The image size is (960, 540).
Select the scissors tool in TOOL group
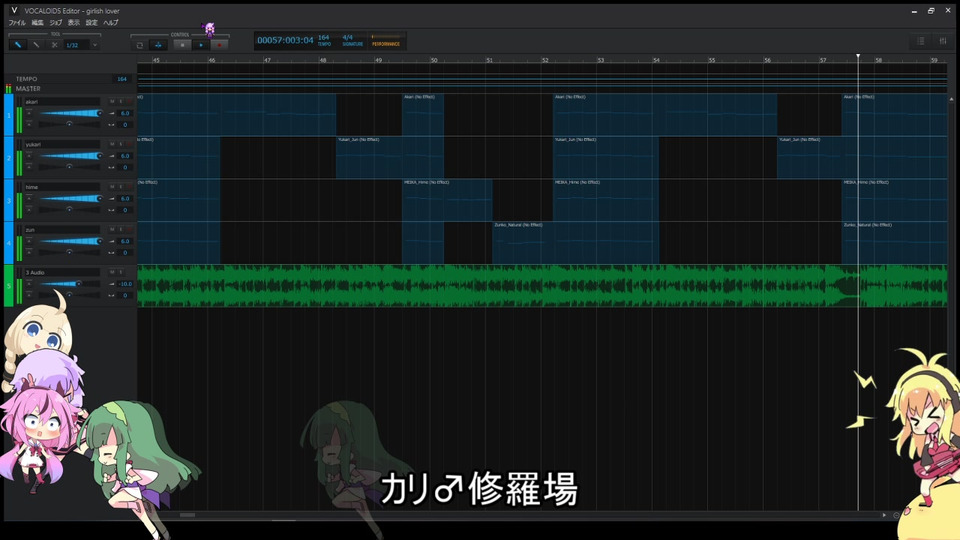point(54,45)
